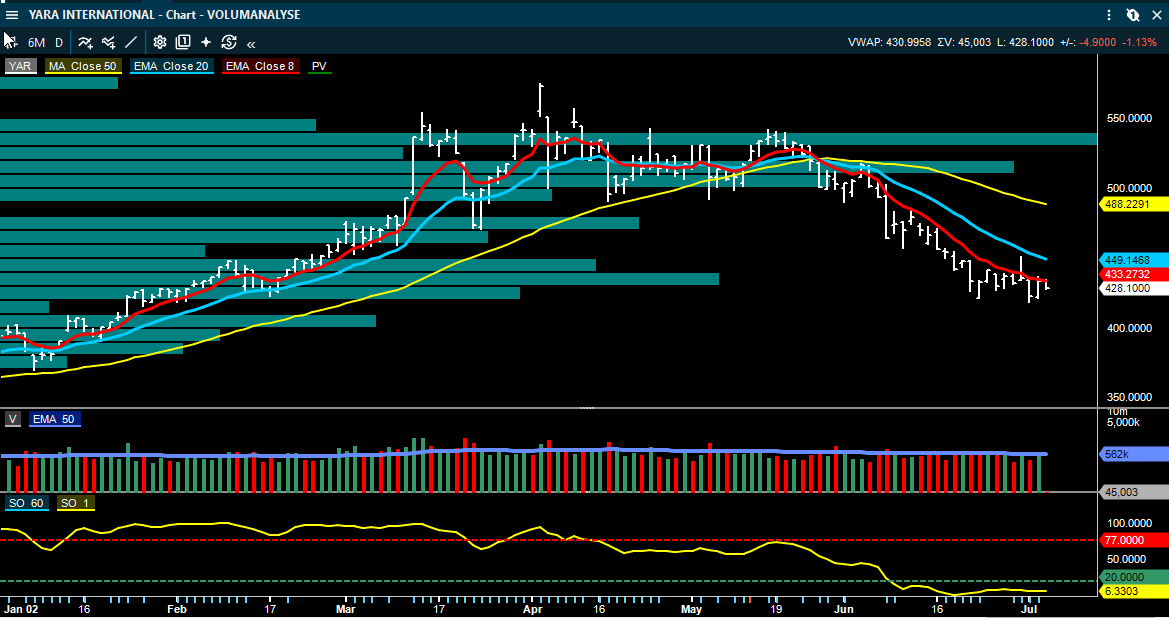
Task: Click the 488.2291 yellow price tag
Action: pyautogui.click(x=1133, y=204)
